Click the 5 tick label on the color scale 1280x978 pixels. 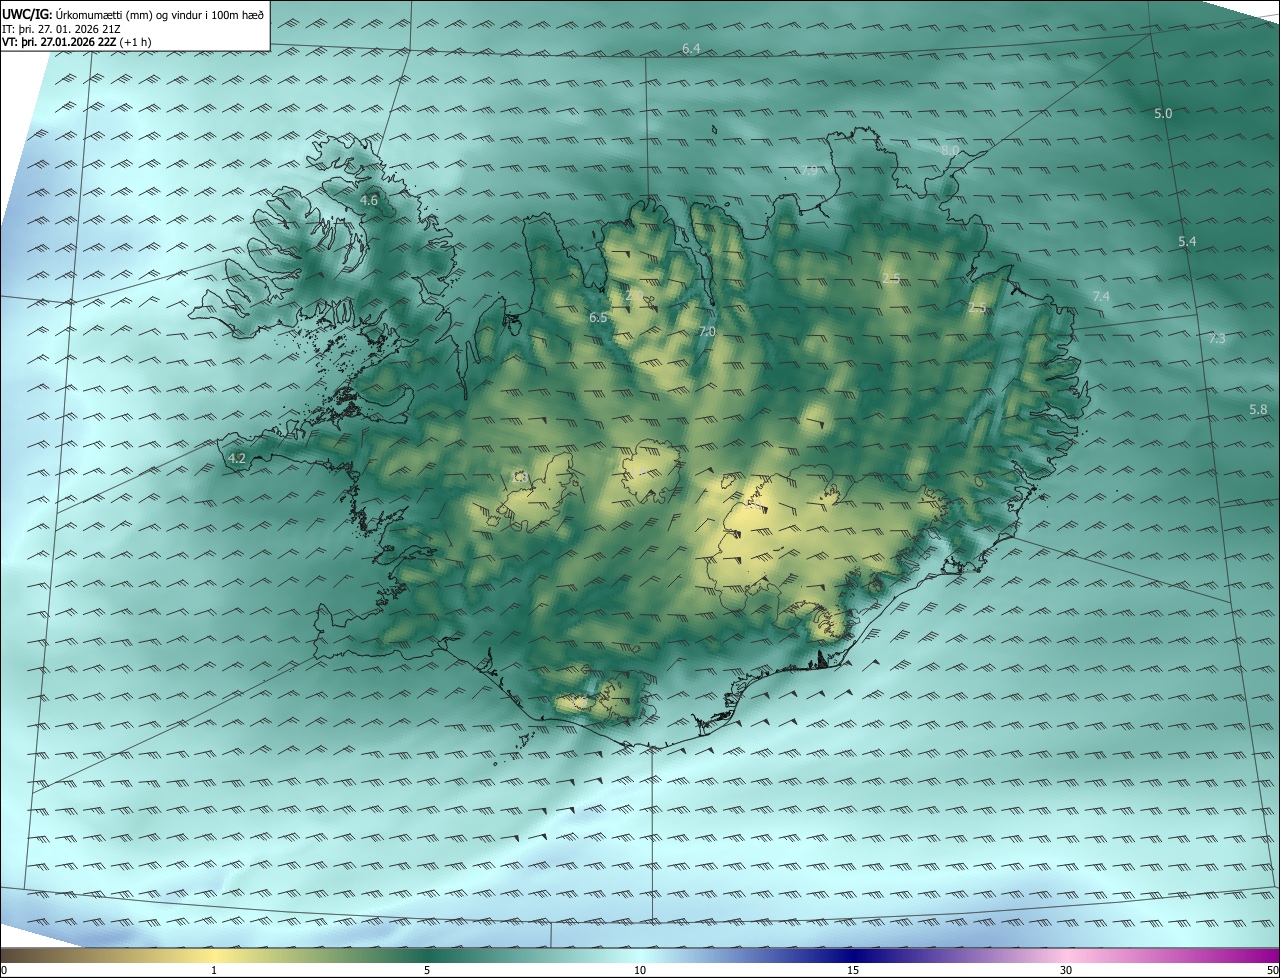tap(427, 970)
